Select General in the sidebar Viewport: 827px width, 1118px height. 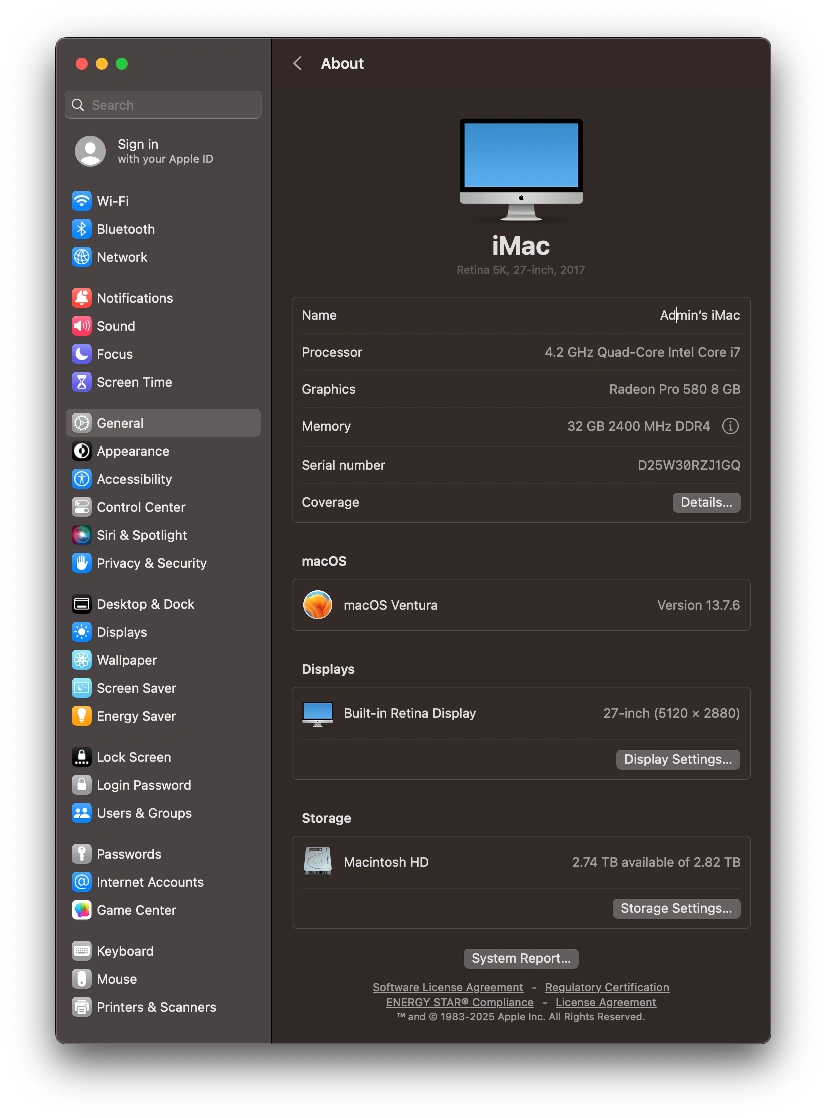pyautogui.click(x=163, y=423)
